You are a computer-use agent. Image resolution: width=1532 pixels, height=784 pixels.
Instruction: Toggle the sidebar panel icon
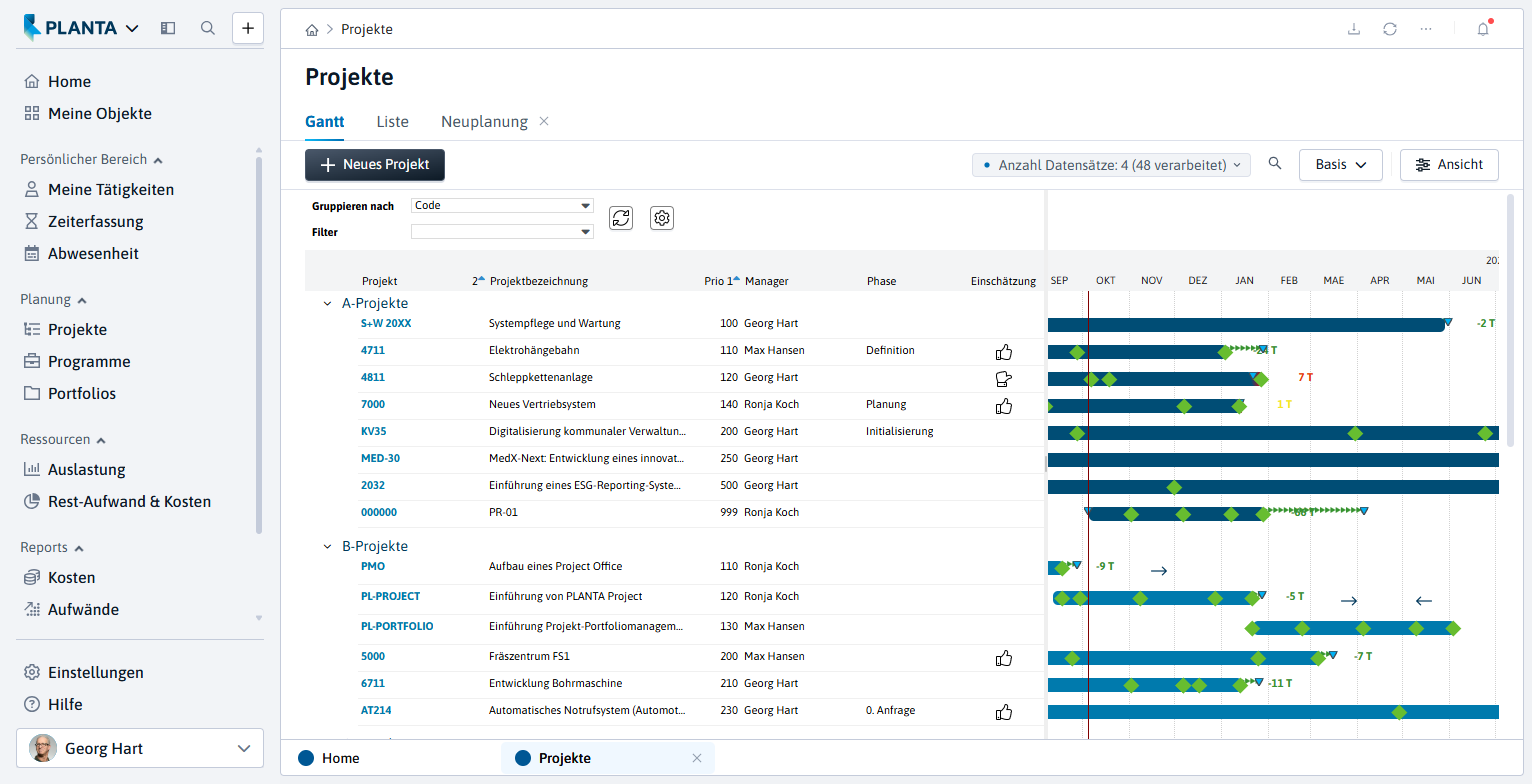point(168,28)
